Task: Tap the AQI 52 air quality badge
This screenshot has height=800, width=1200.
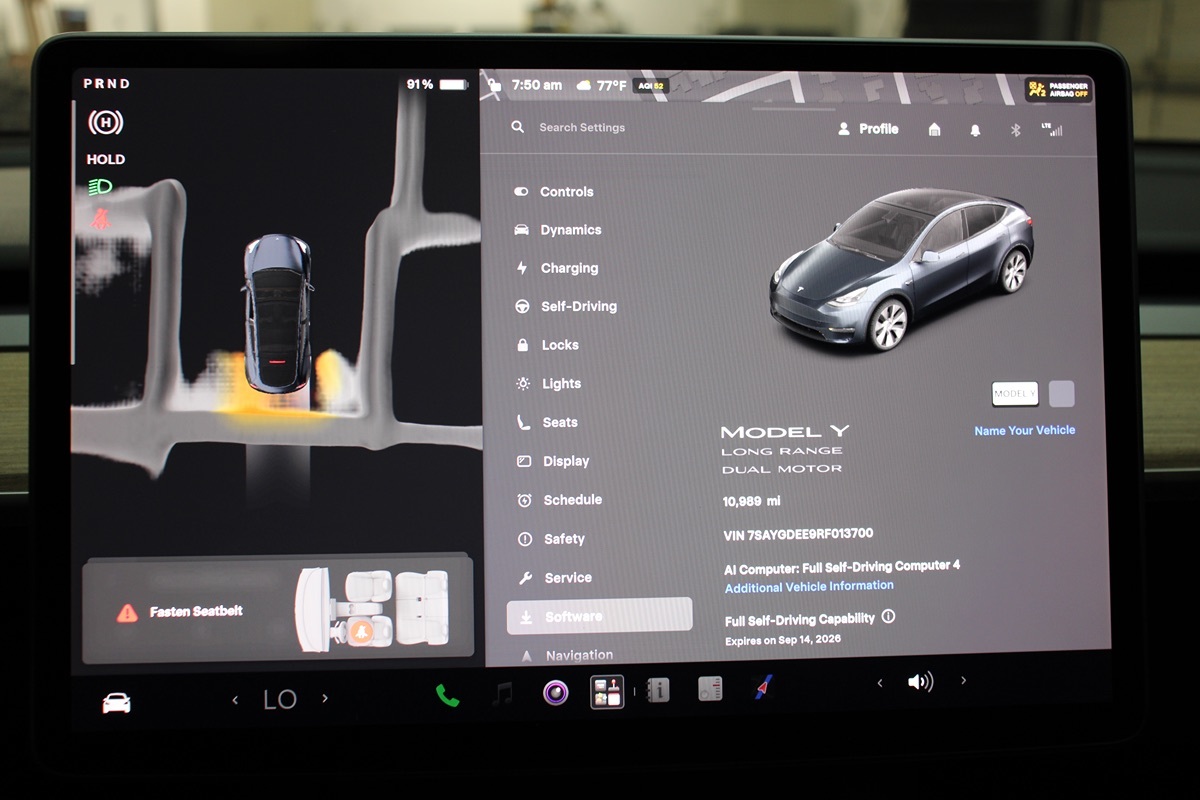Action: click(x=651, y=86)
